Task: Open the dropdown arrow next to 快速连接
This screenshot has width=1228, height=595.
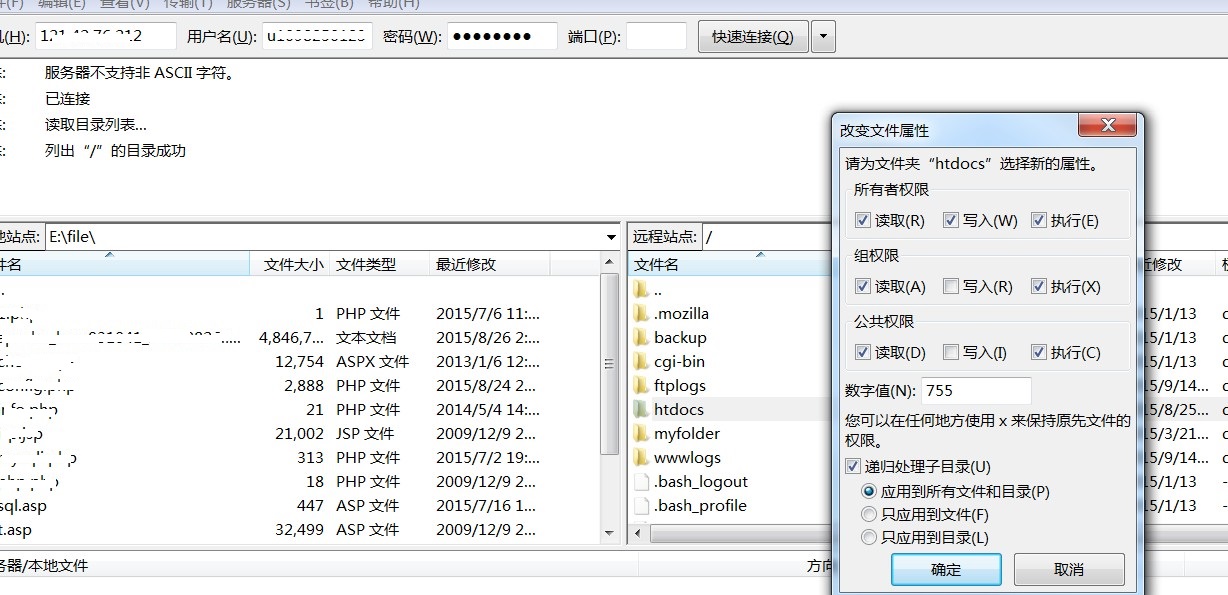Action: (x=823, y=38)
